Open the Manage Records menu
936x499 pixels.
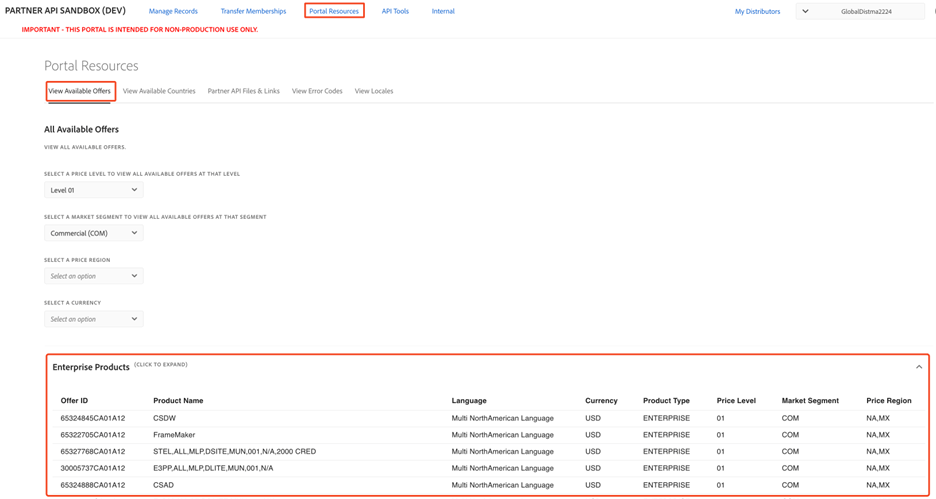(x=173, y=11)
